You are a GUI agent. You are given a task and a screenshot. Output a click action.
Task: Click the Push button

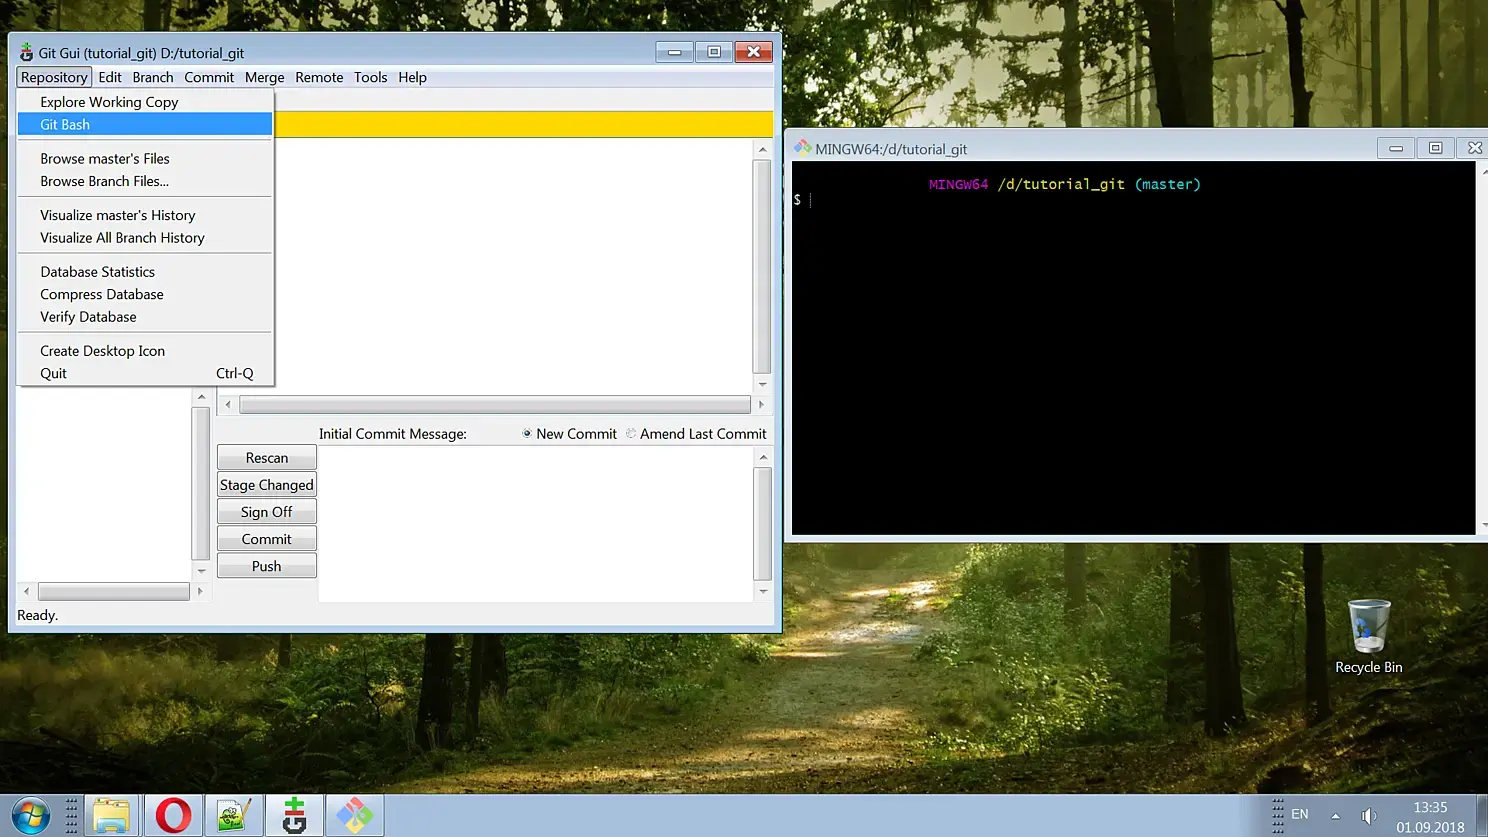click(x=267, y=566)
